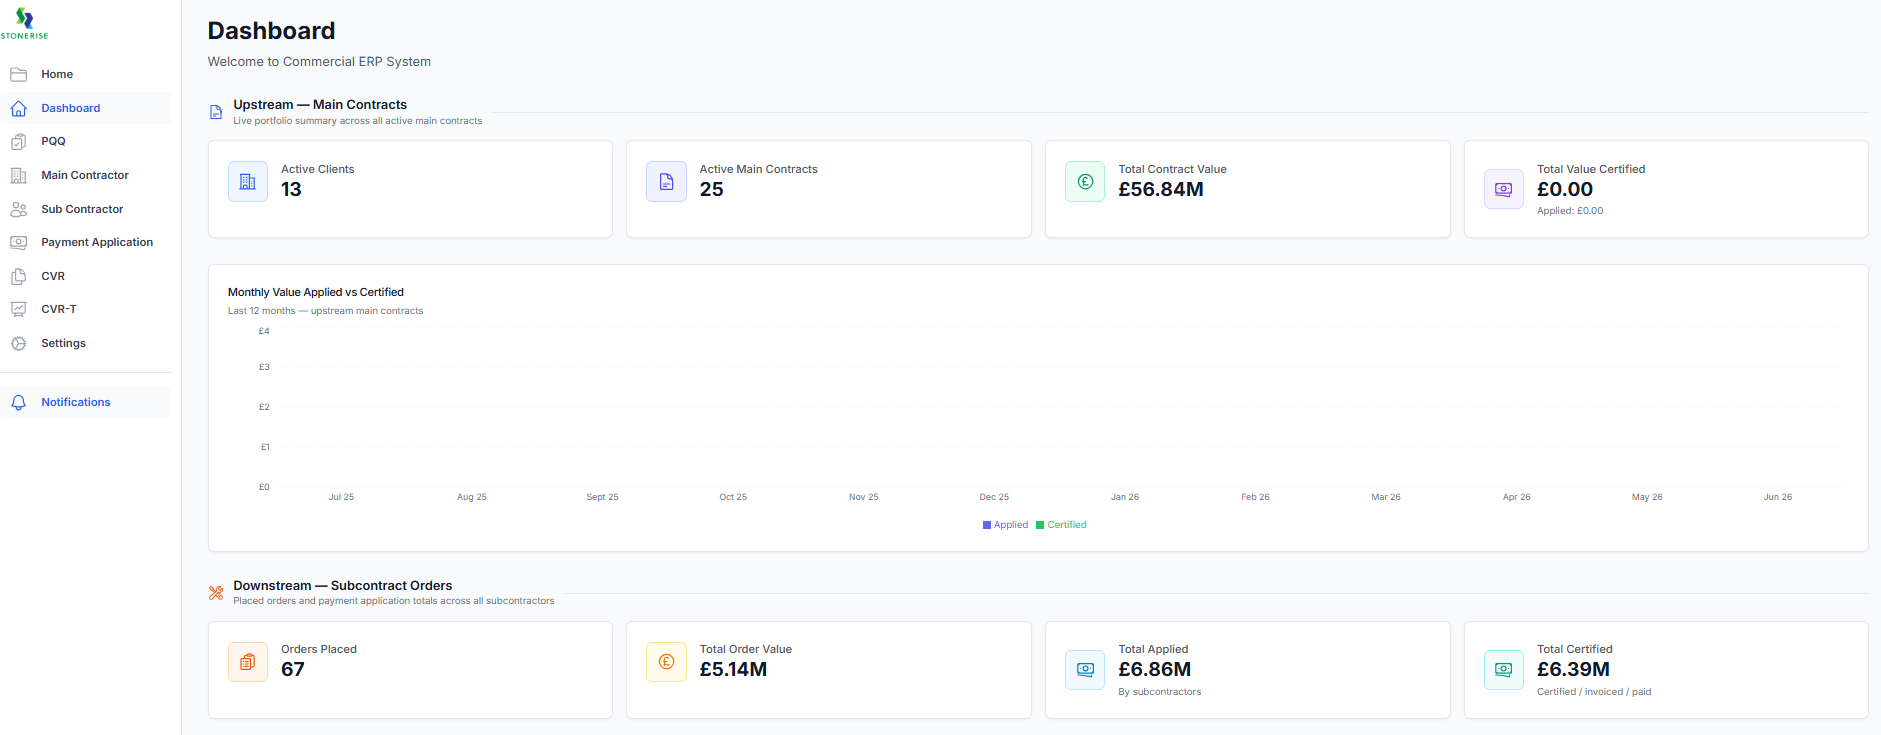Viewport: 1881px width, 735px height.
Task: Click the £0.00 Total Value Certified amount
Action: point(1565,190)
